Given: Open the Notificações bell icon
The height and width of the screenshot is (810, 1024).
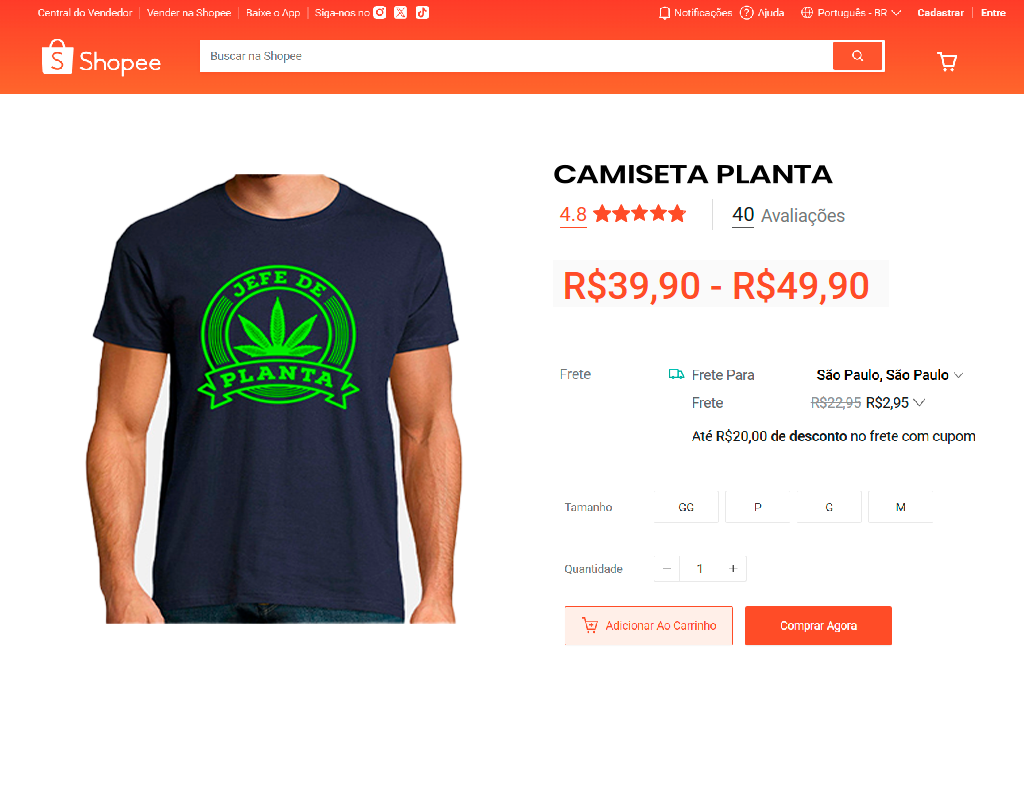Looking at the screenshot, I should click(664, 13).
